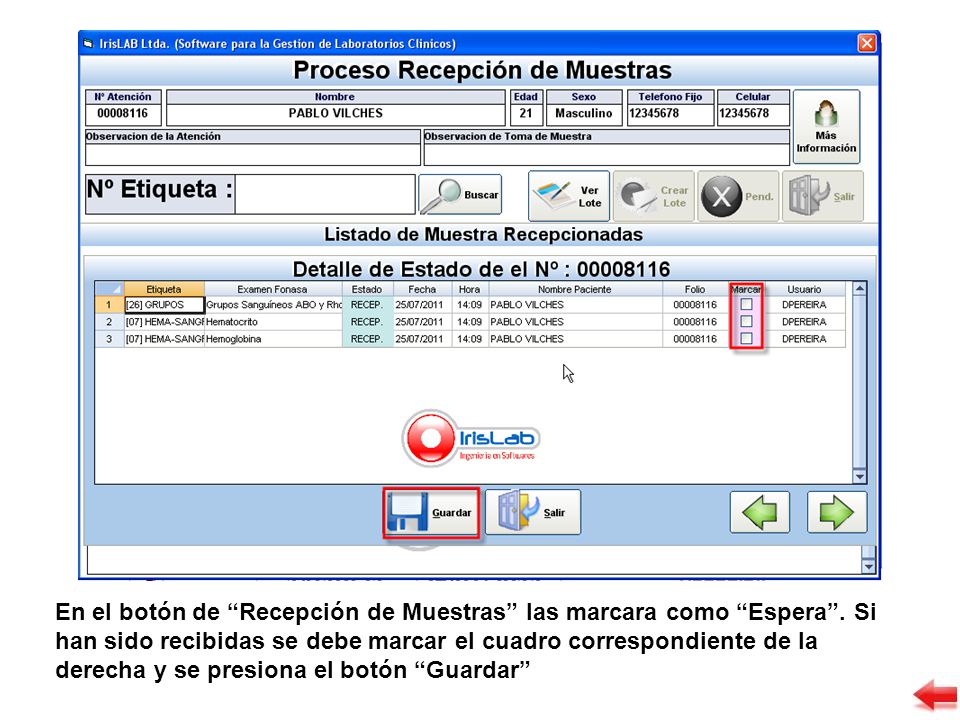Click the Hora column header

(470, 289)
